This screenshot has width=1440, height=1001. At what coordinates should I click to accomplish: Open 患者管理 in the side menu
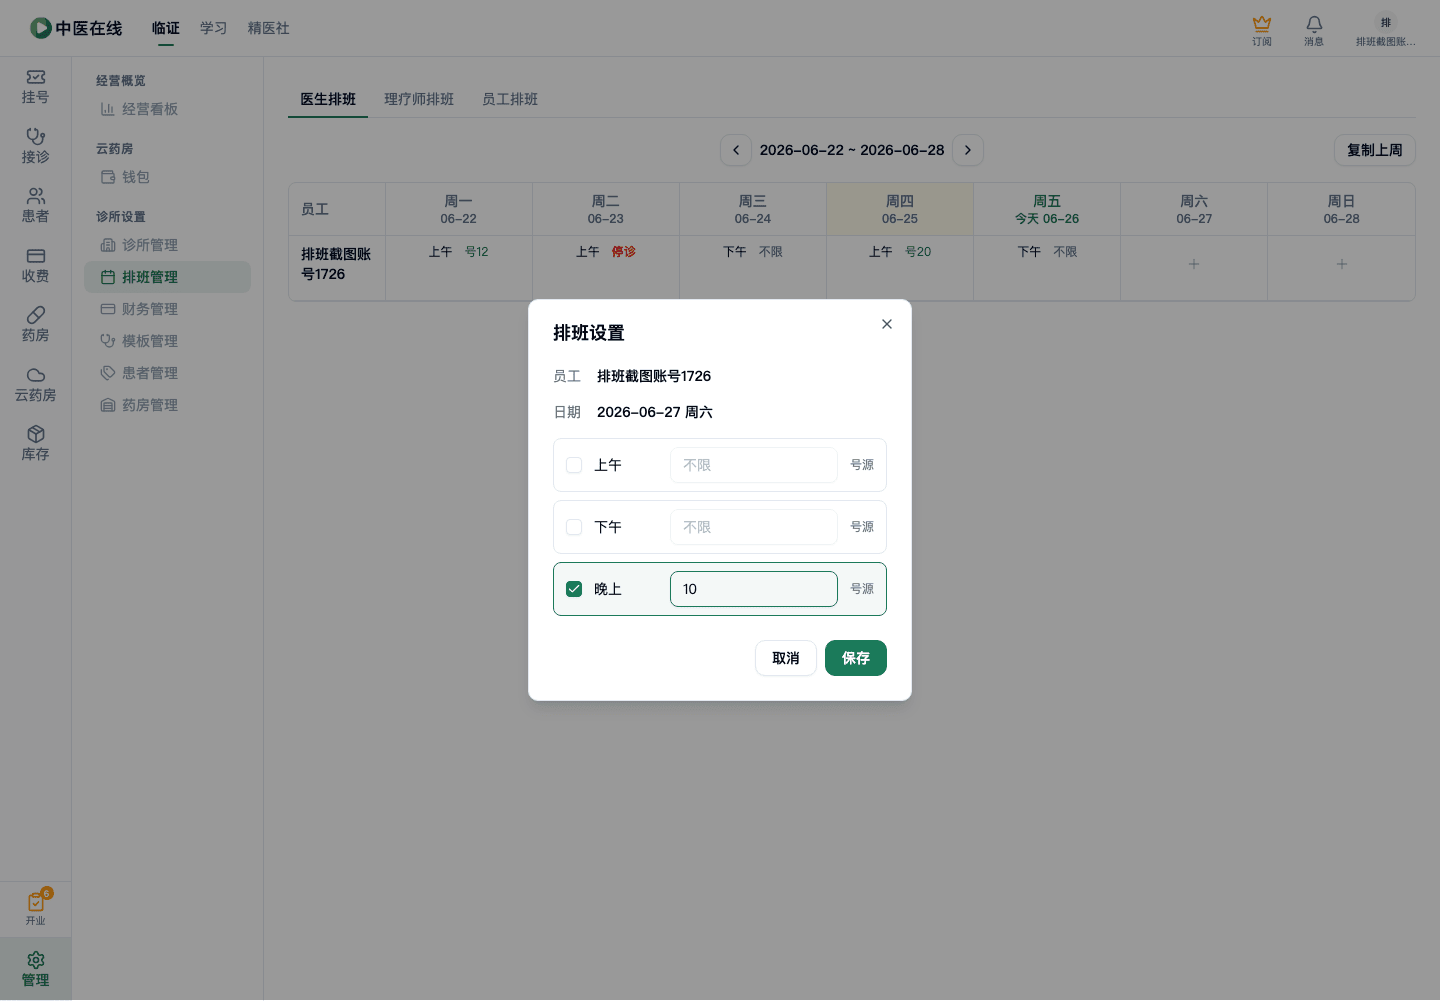point(167,373)
